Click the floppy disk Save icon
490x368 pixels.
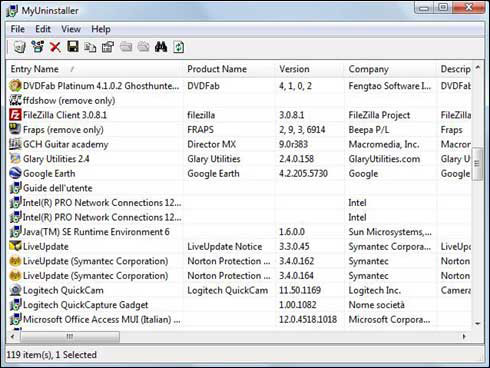pyautogui.click(x=73, y=47)
